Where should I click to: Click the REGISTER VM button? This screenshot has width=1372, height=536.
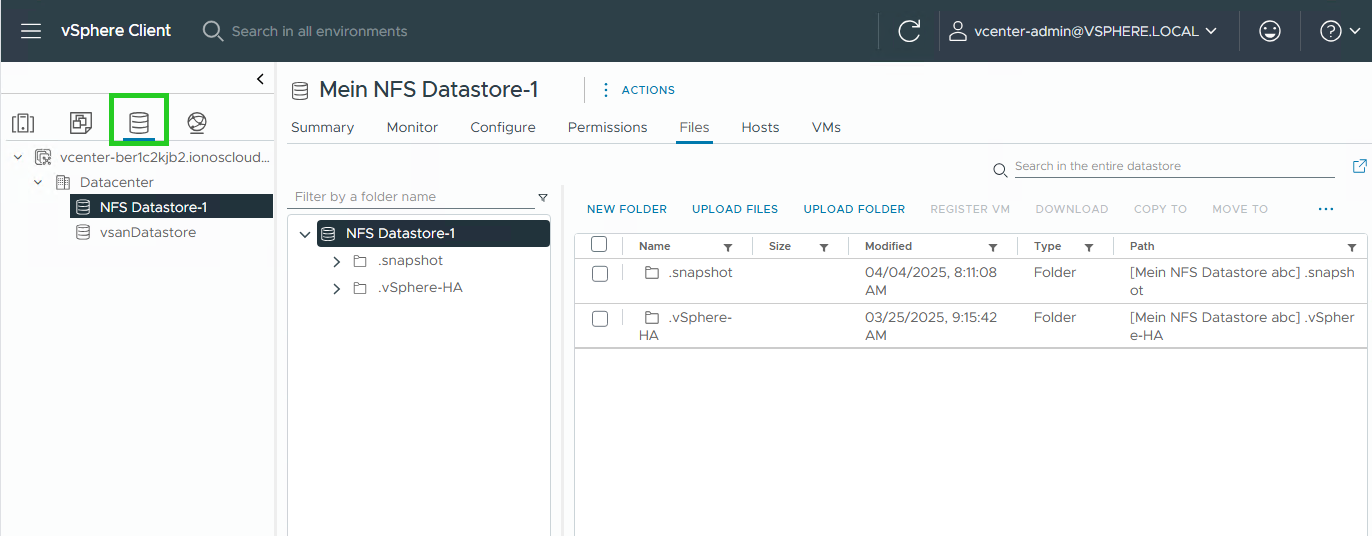pos(970,209)
